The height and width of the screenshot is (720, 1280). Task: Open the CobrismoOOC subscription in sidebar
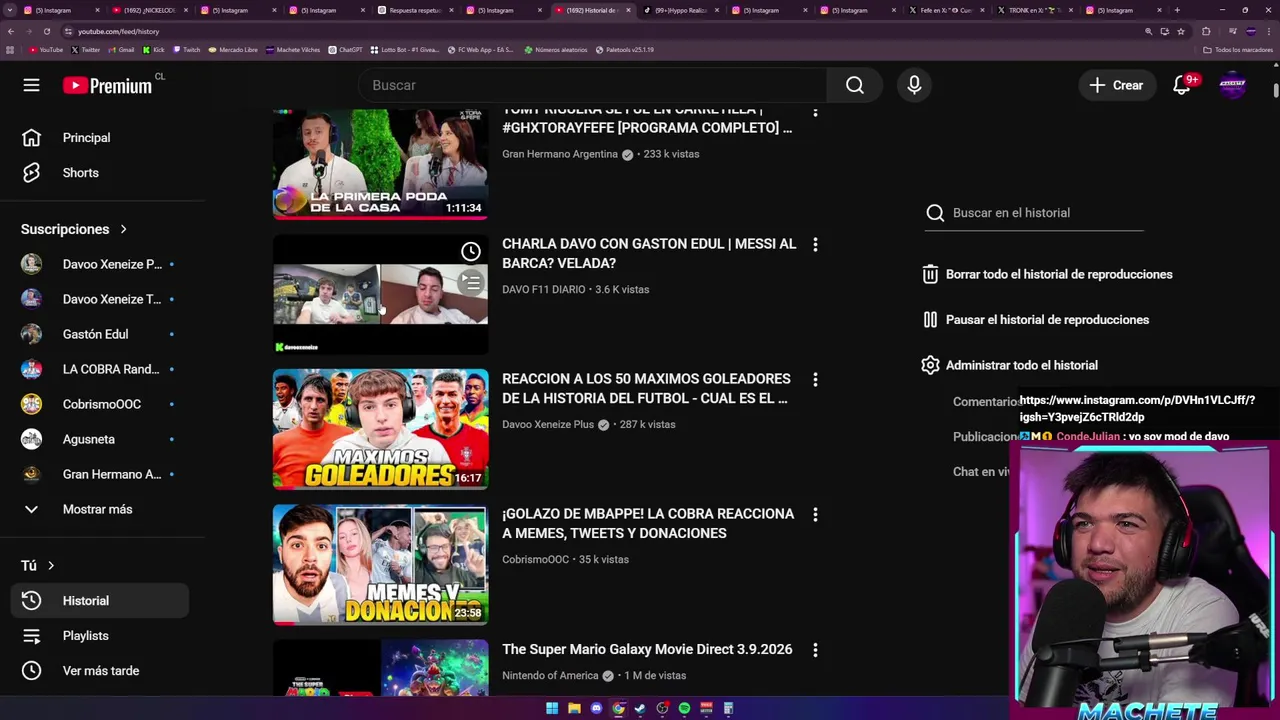click(100, 404)
